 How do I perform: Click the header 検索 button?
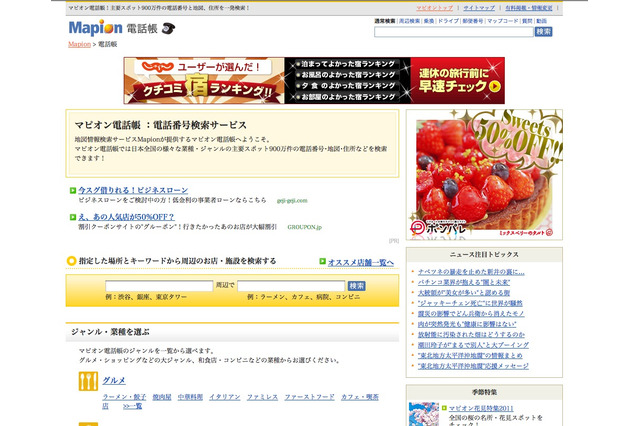click(544, 32)
